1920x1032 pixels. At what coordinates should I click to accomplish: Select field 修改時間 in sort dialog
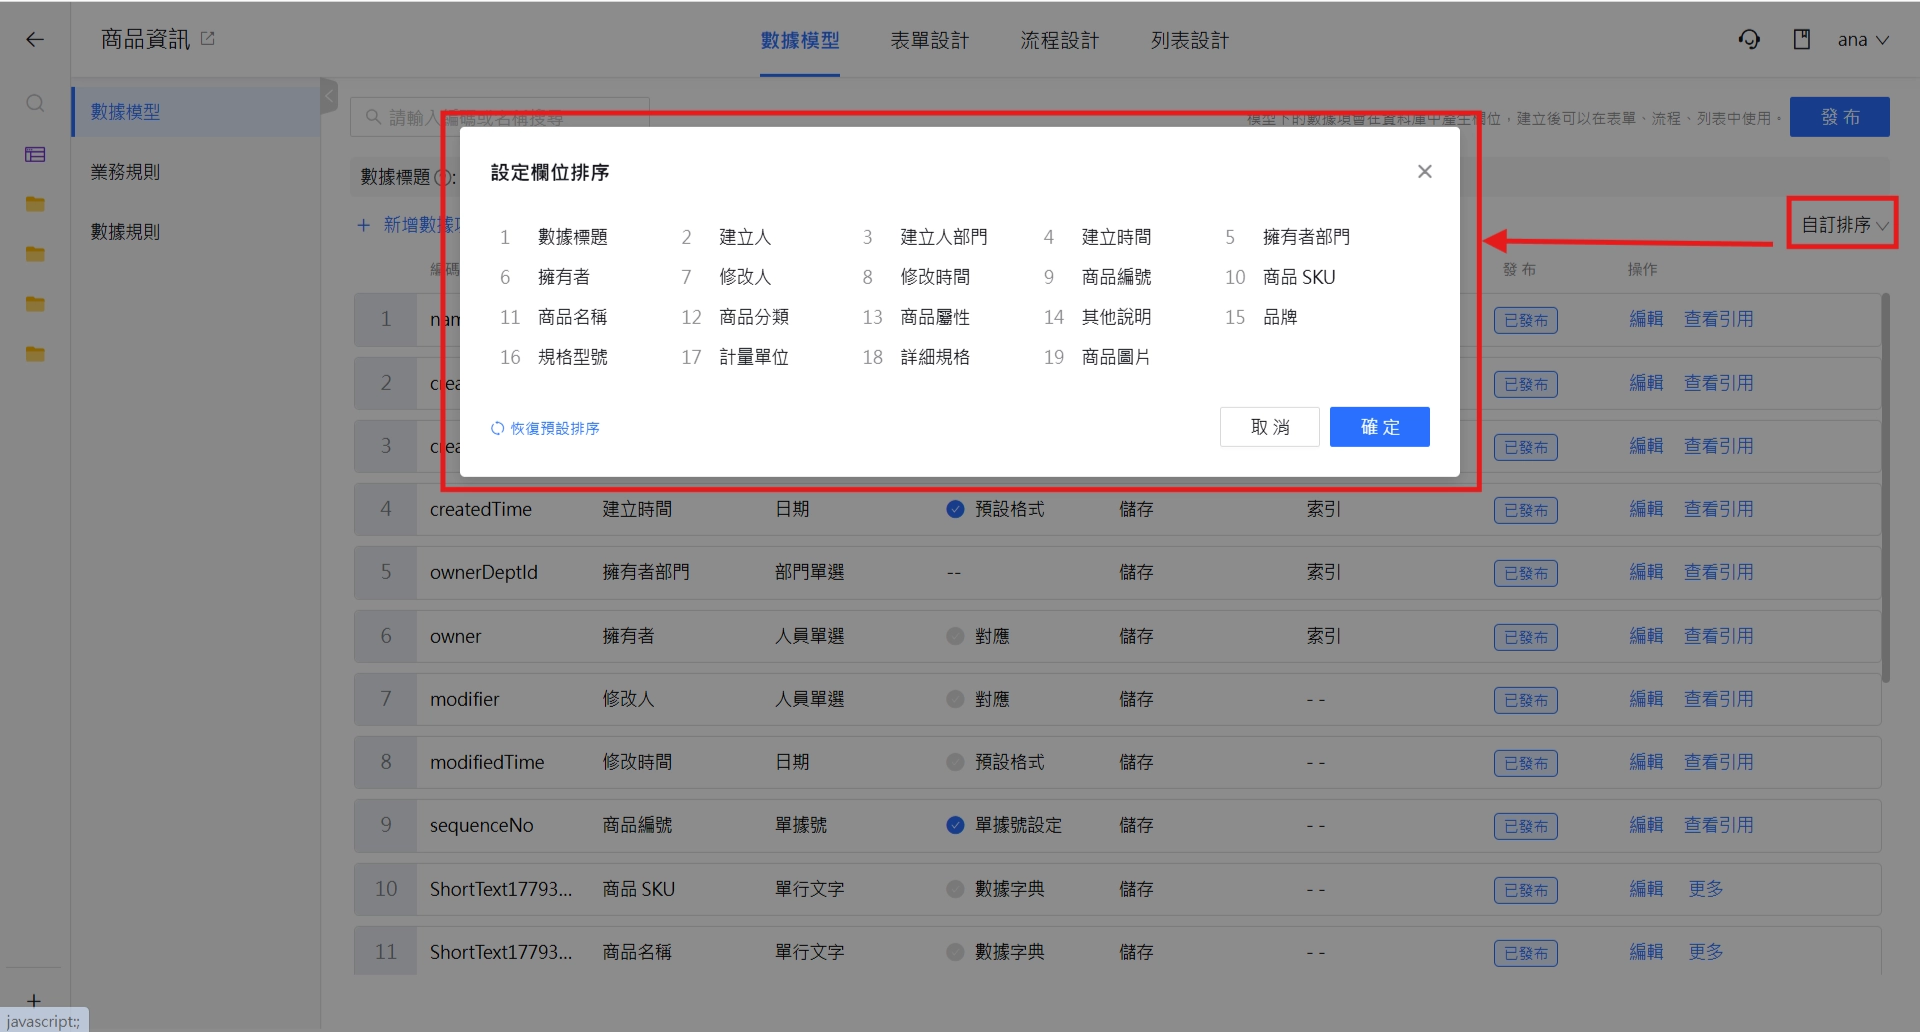935,277
